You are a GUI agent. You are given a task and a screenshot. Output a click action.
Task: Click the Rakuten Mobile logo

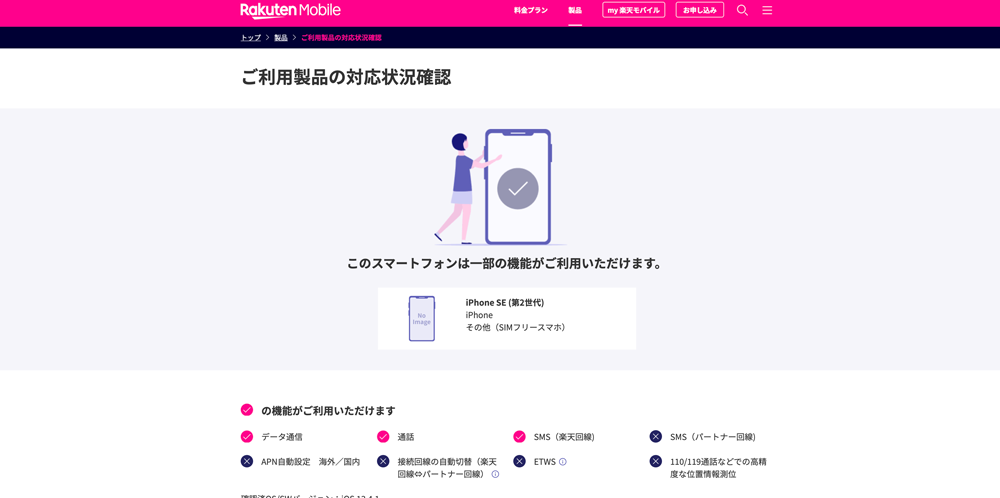(290, 10)
